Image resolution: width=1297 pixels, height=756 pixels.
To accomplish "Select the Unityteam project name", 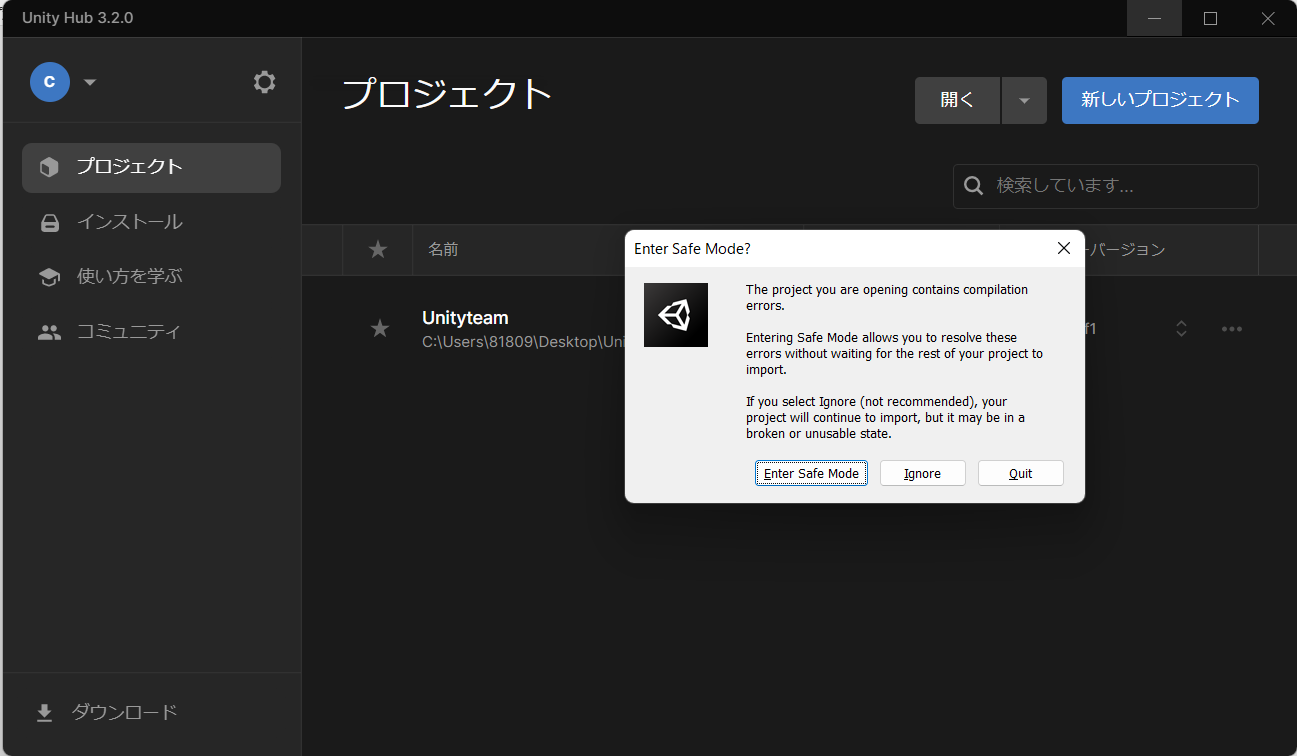I will 465,318.
